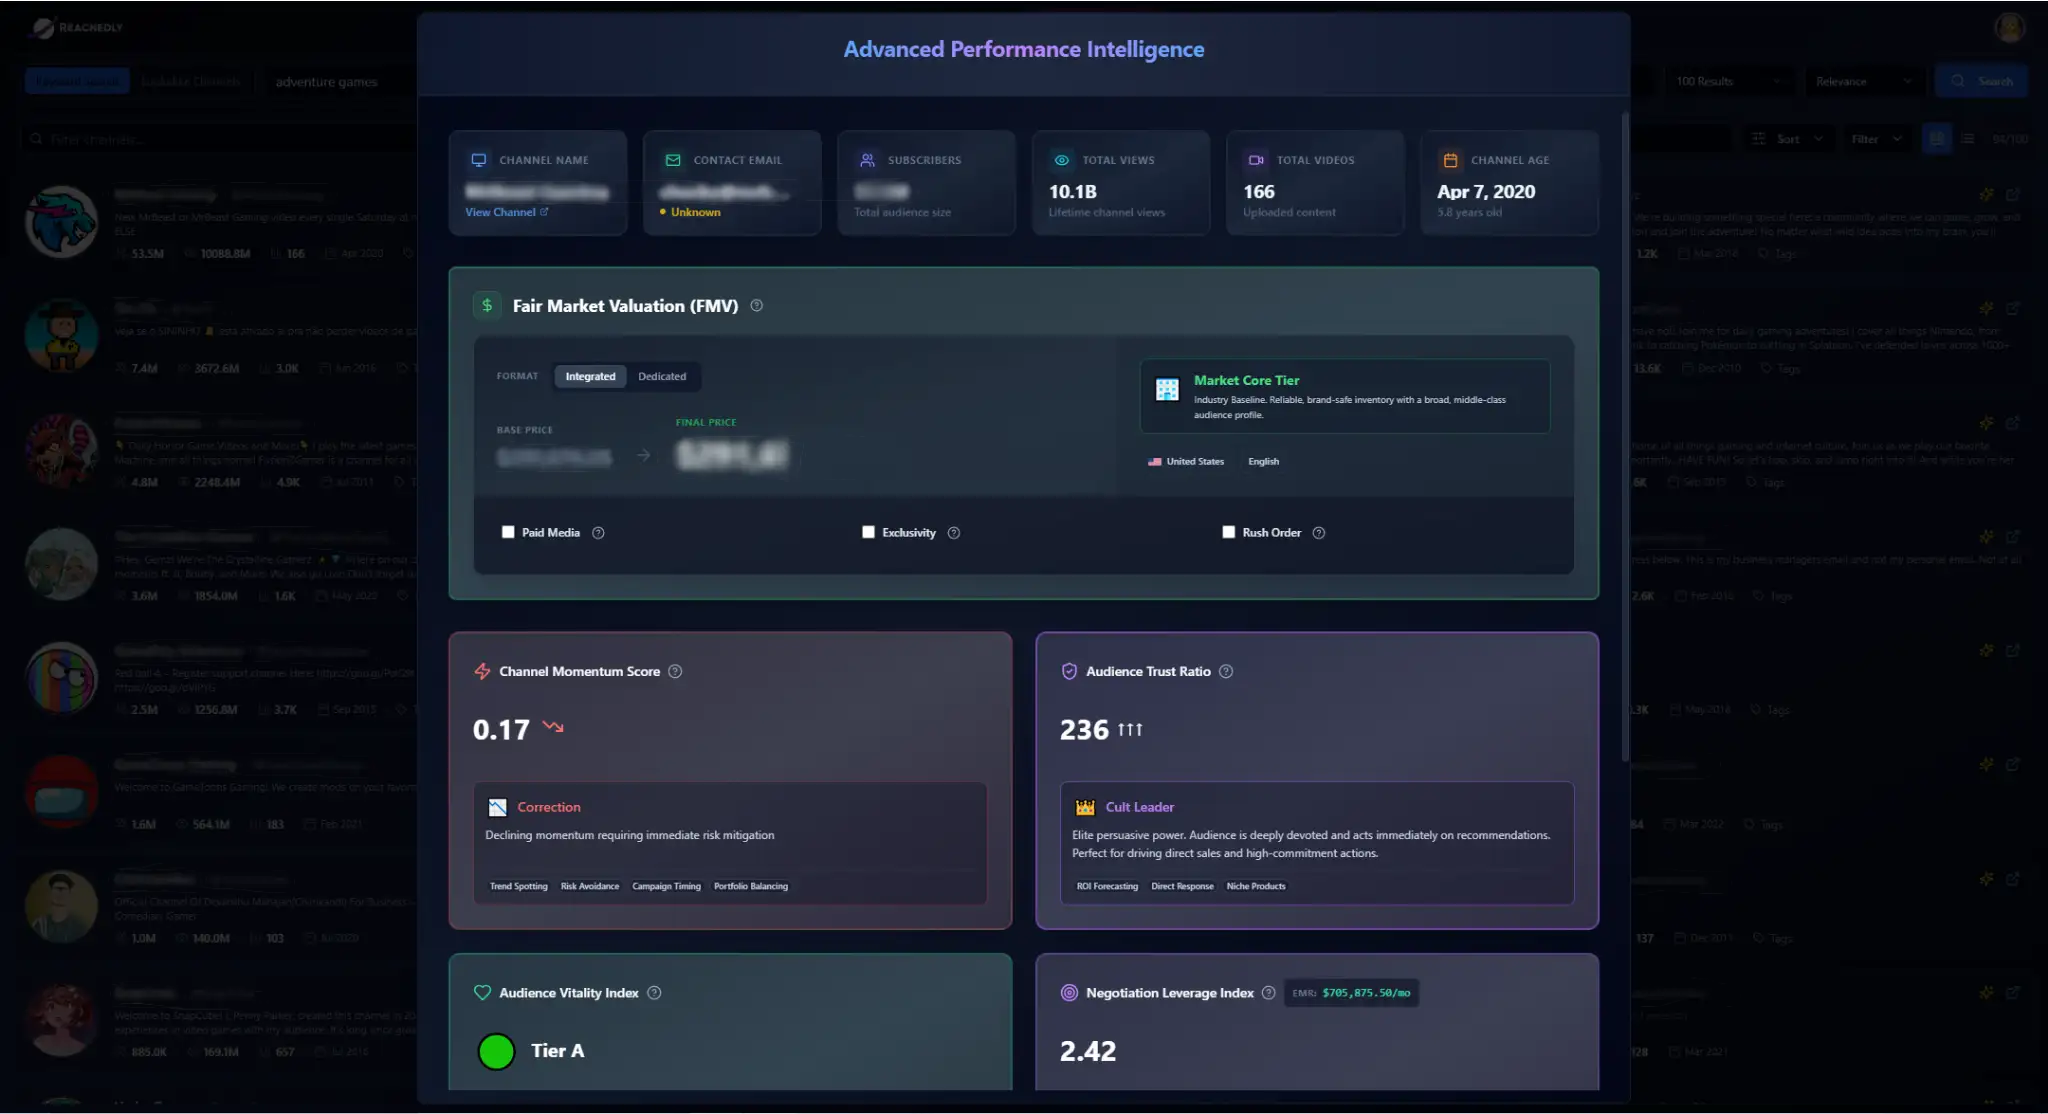
Task: Click the Negotiation Leverage Index target icon
Action: [x=1069, y=993]
